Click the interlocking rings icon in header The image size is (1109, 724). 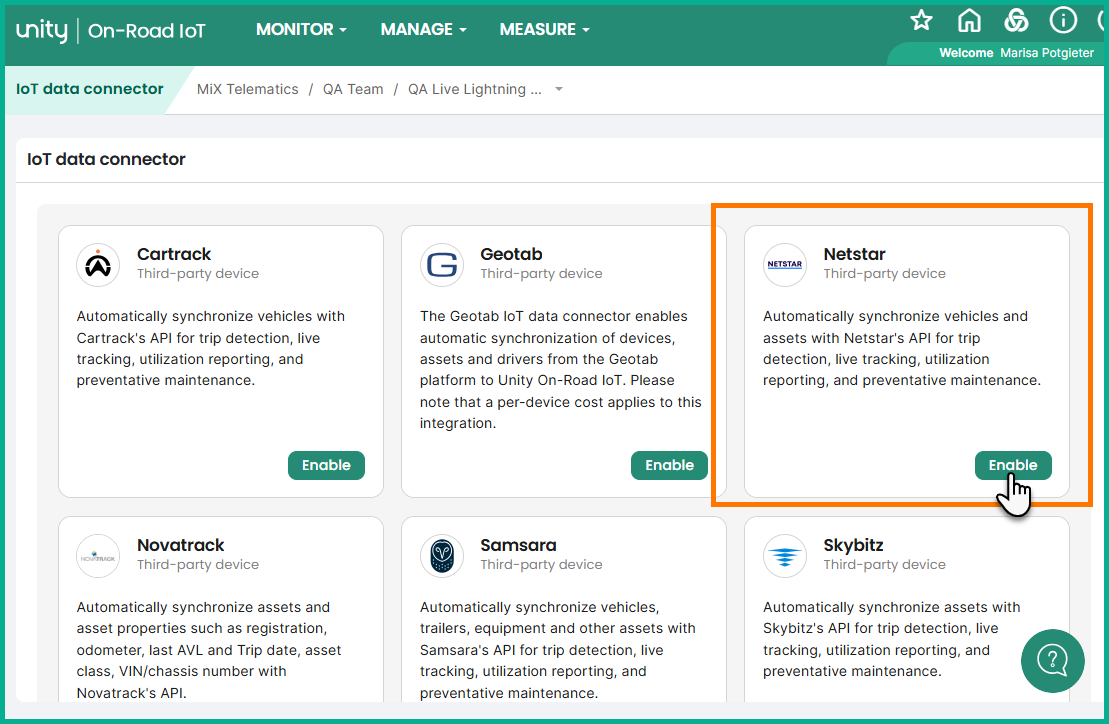(1016, 21)
